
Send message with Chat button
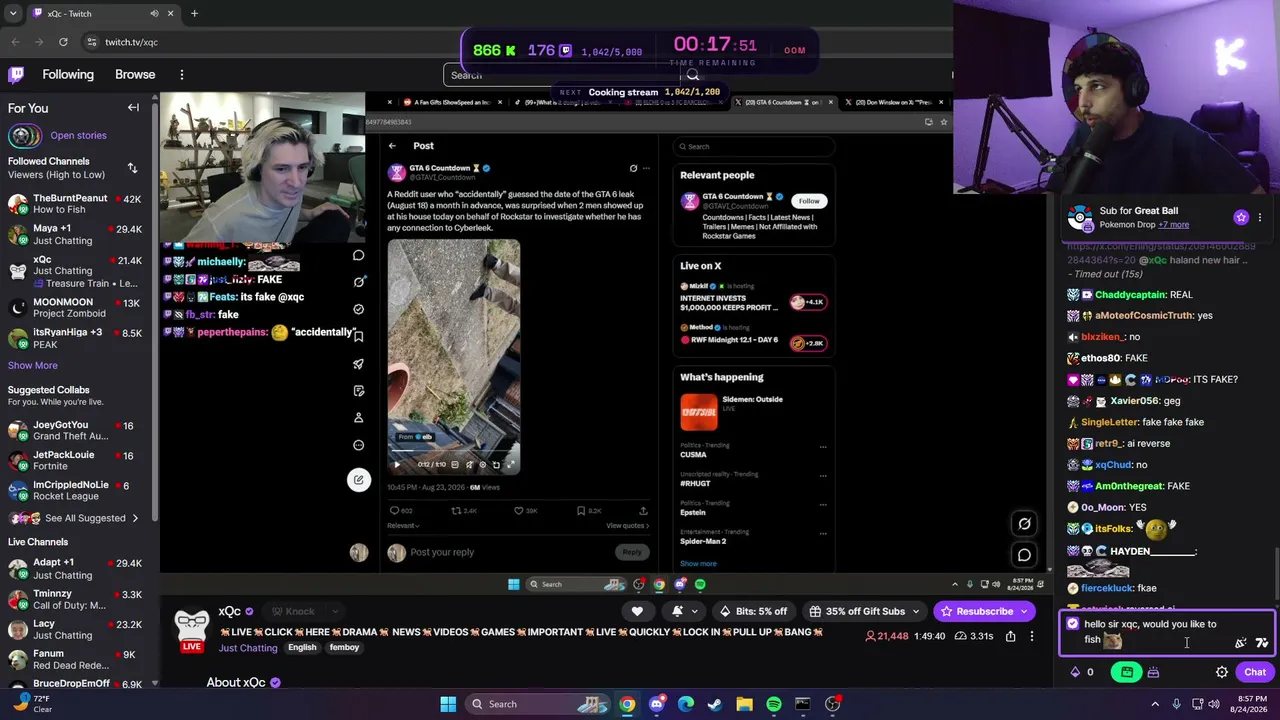[x=1255, y=672]
